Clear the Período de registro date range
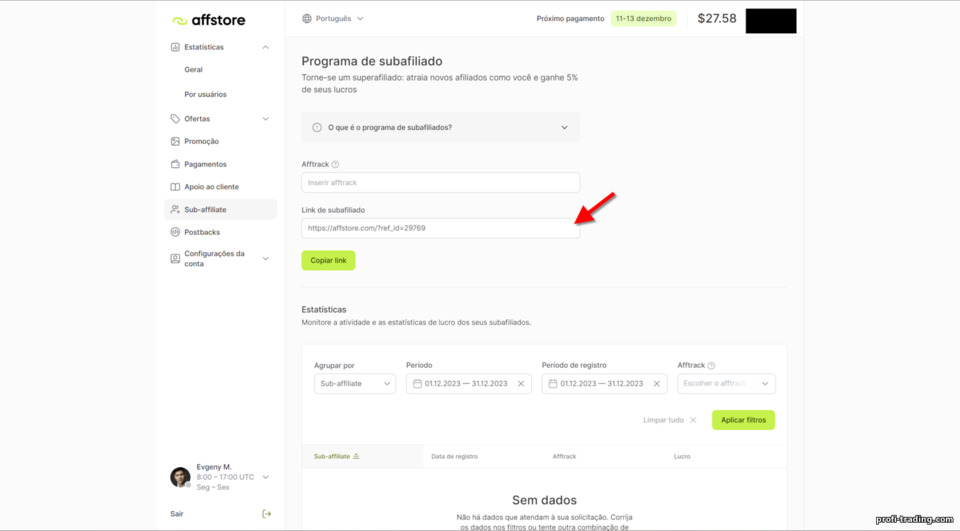Image resolution: width=960 pixels, height=531 pixels. pos(656,383)
